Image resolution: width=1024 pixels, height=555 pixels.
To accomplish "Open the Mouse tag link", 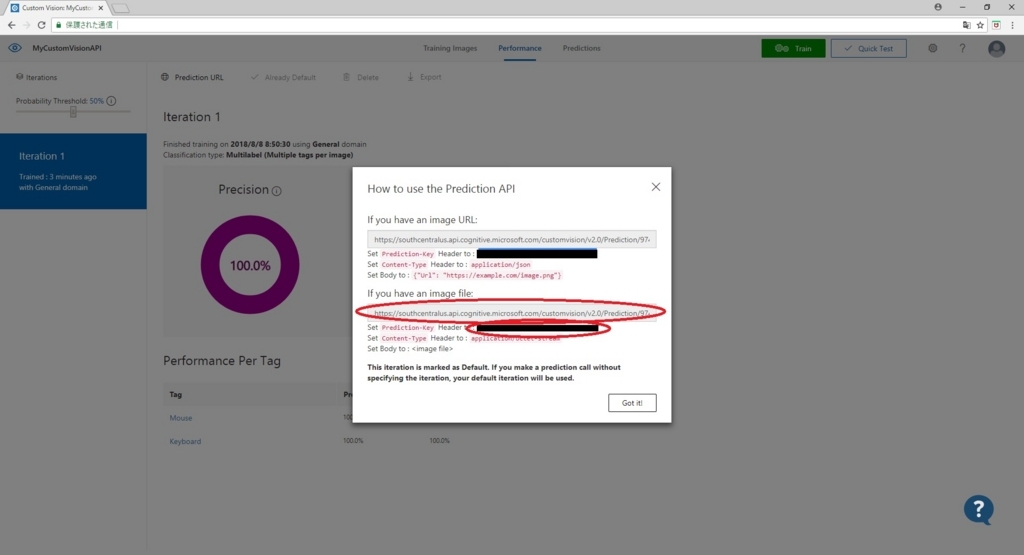I will [x=181, y=418].
